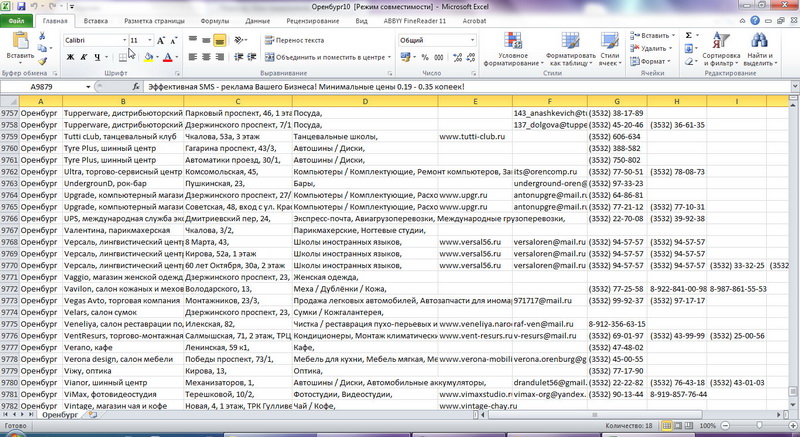Decrease decimal places icon
800x437 pixels.
(x=470, y=57)
